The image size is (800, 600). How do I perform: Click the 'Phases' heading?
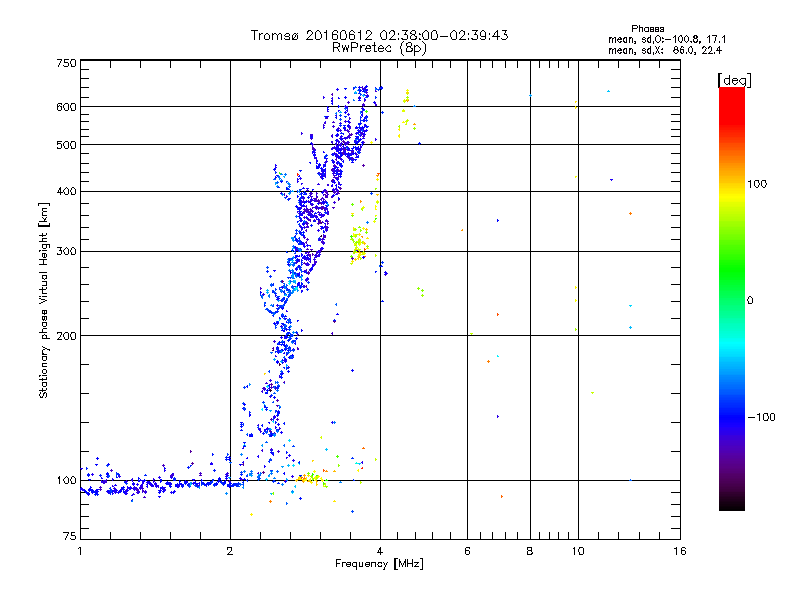coord(647,29)
